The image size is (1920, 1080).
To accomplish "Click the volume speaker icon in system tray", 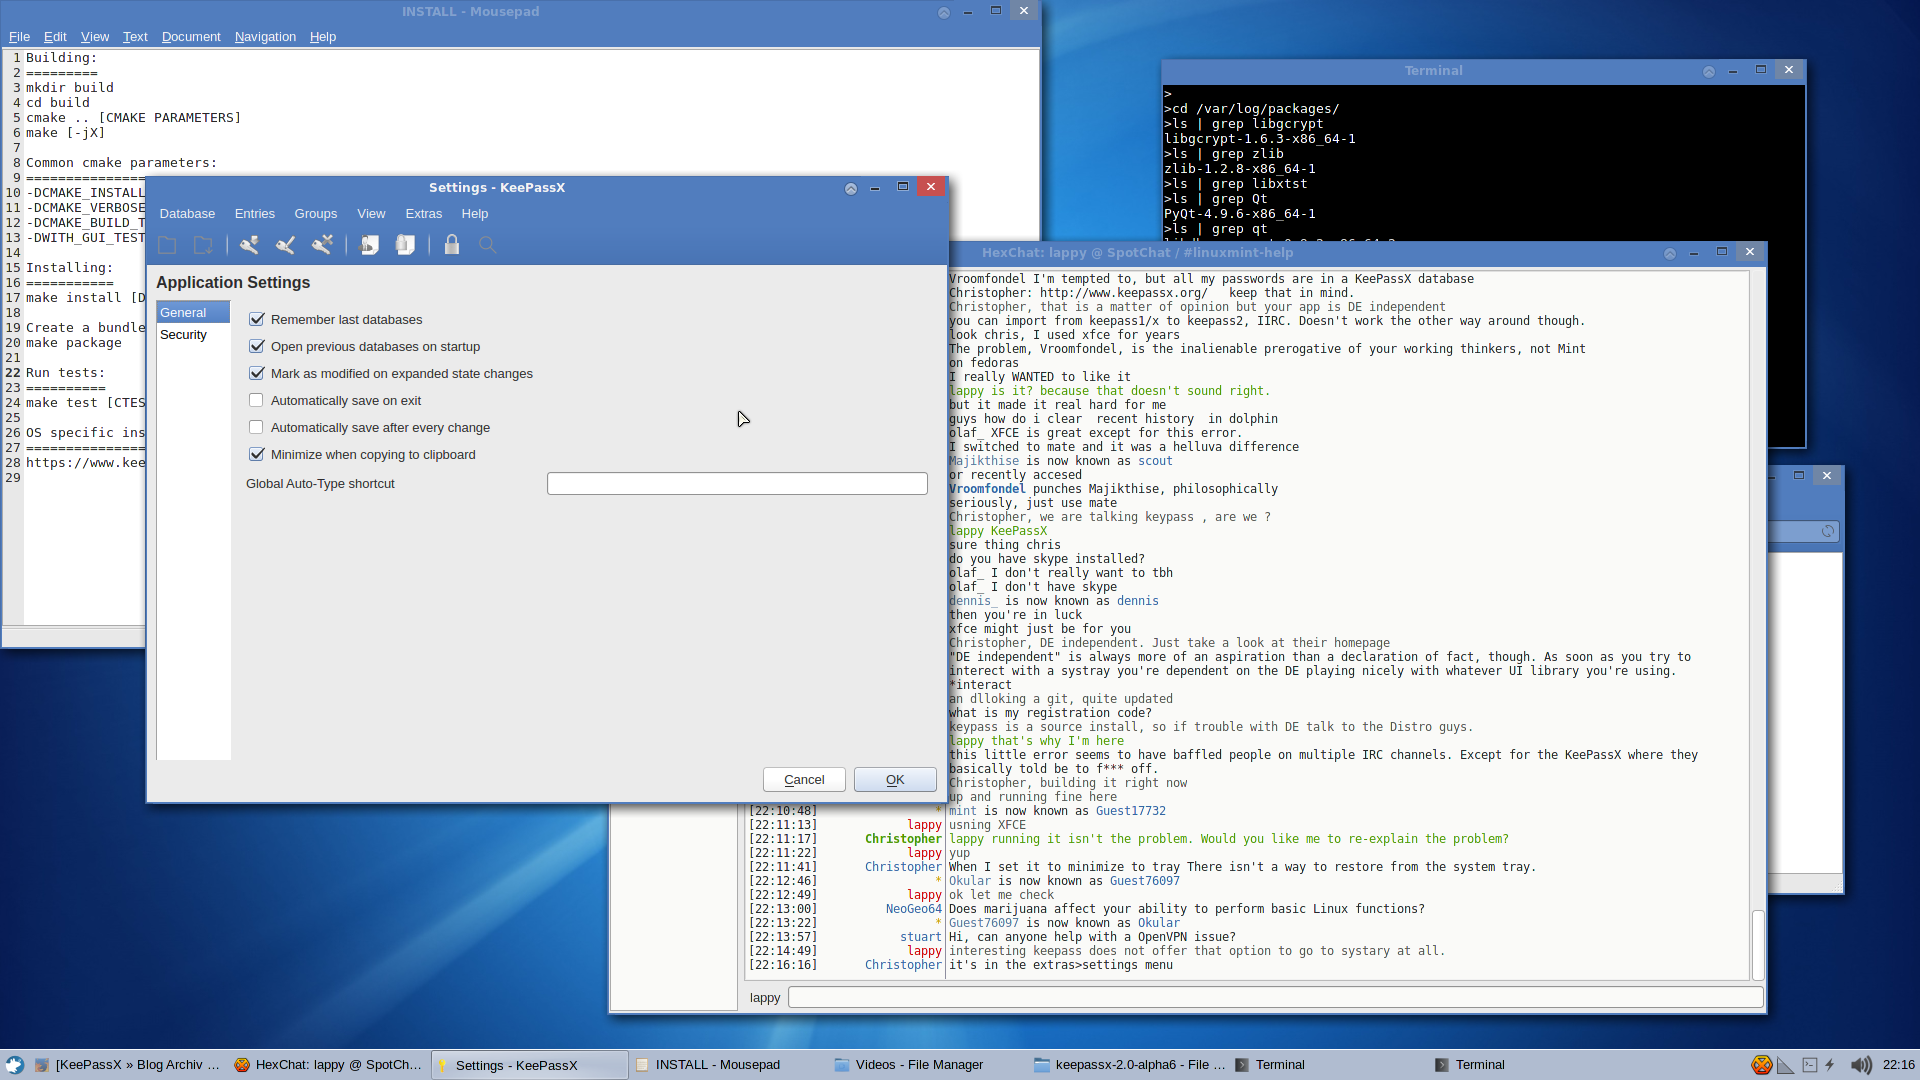I will 1860,1065.
